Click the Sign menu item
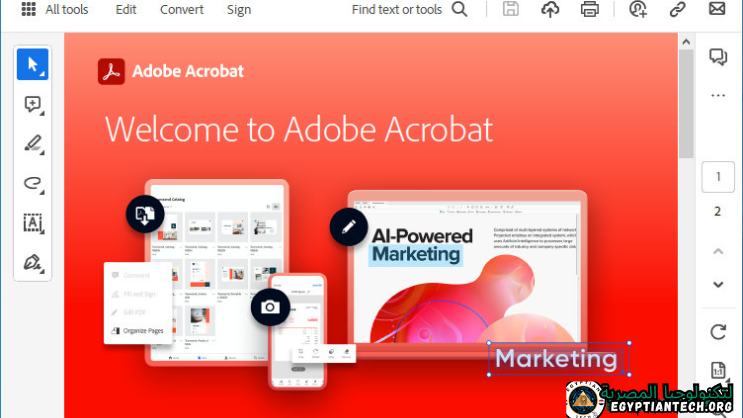Image resolution: width=743 pixels, height=418 pixels. click(239, 10)
